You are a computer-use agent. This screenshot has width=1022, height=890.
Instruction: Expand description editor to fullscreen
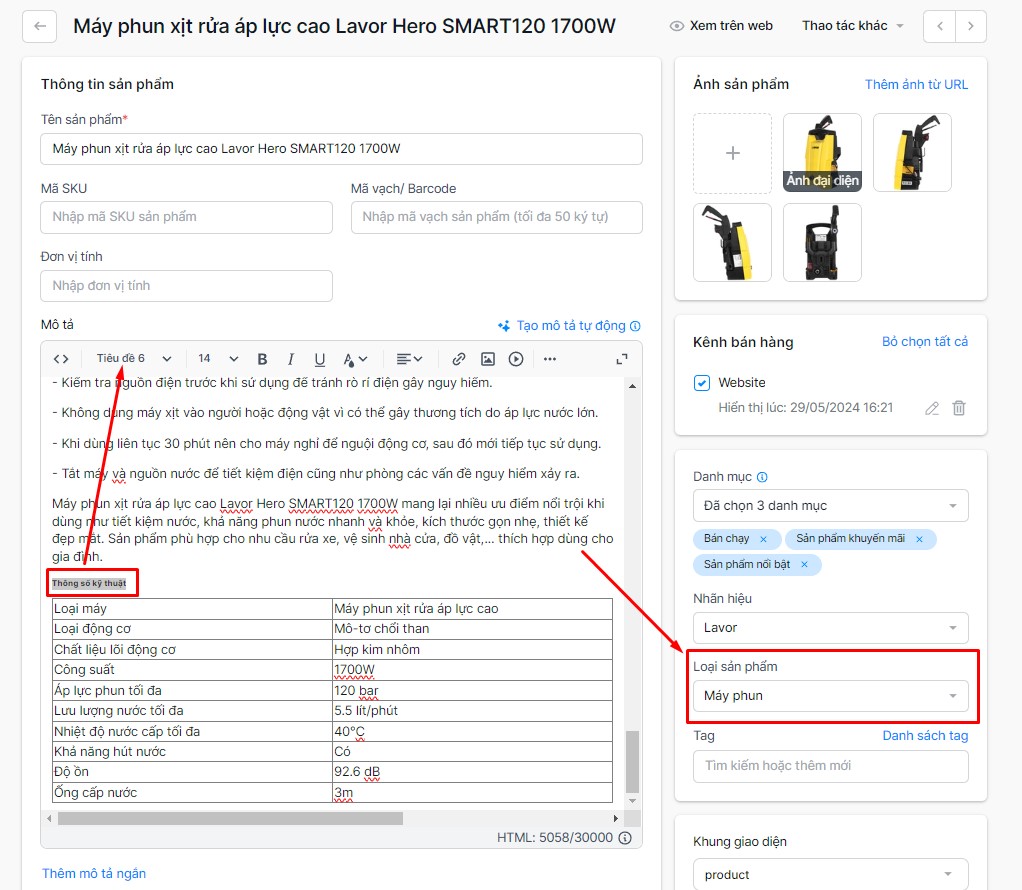tap(622, 359)
